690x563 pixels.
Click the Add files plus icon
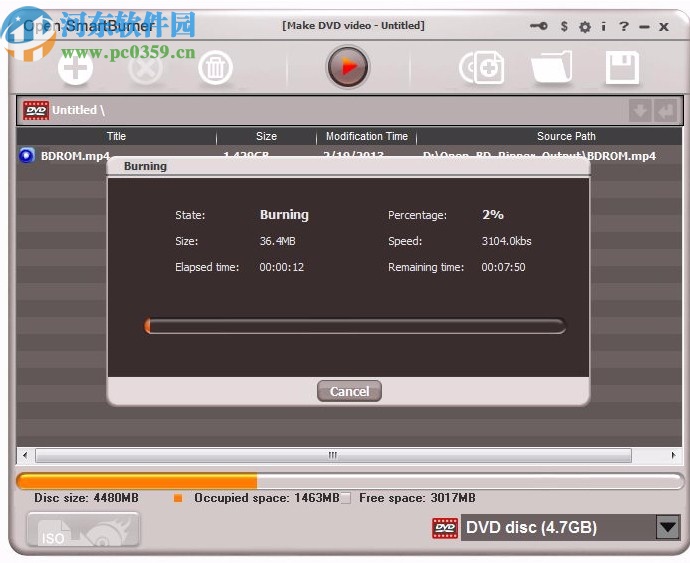75,68
